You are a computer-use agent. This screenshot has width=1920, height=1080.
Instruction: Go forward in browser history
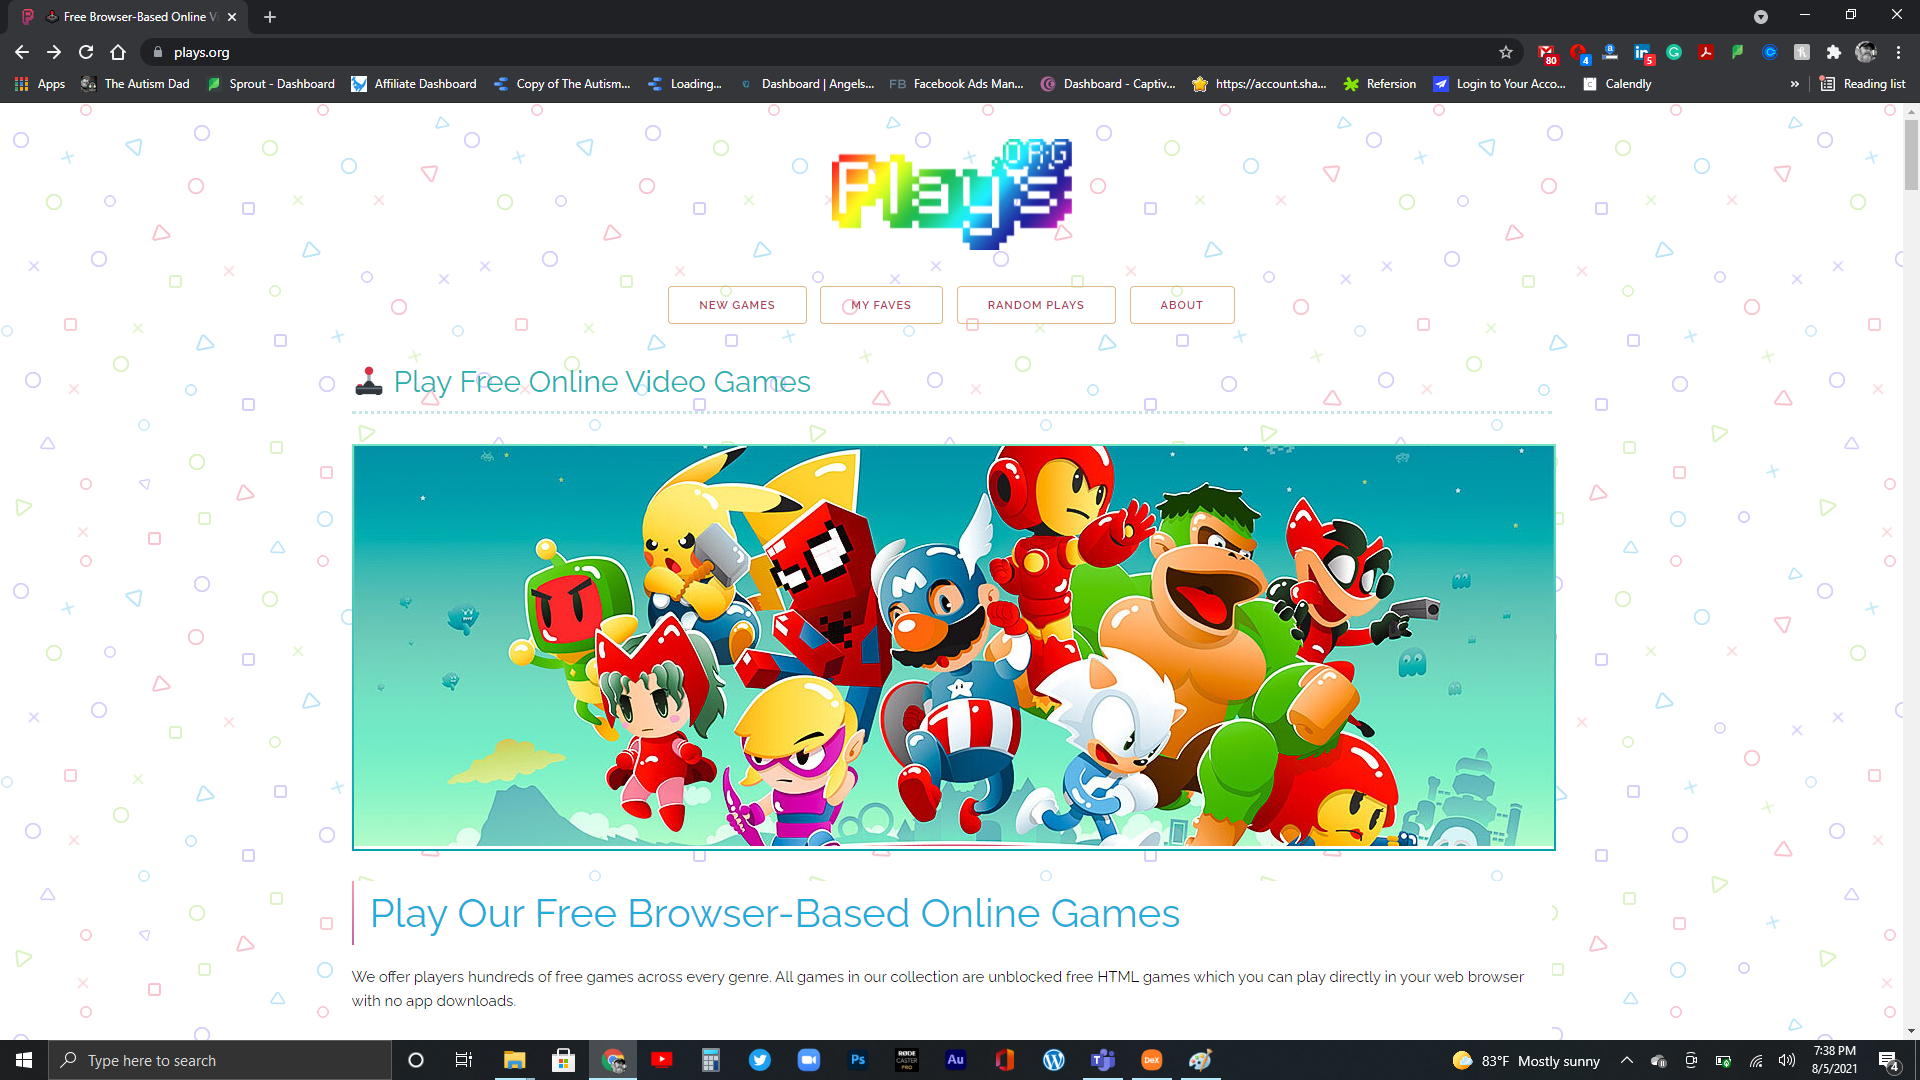[x=54, y=52]
